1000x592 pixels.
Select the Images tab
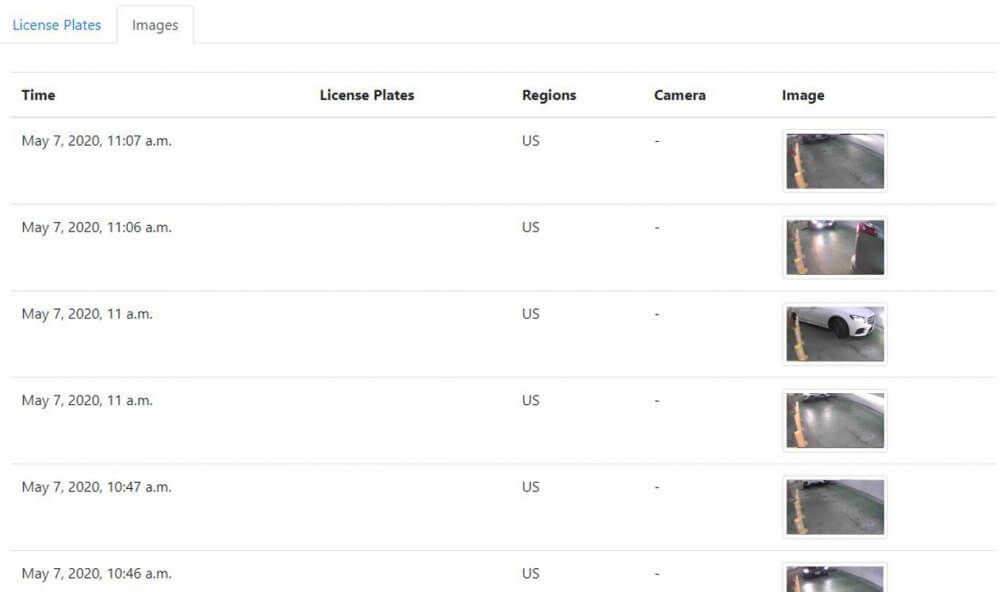[155, 25]
